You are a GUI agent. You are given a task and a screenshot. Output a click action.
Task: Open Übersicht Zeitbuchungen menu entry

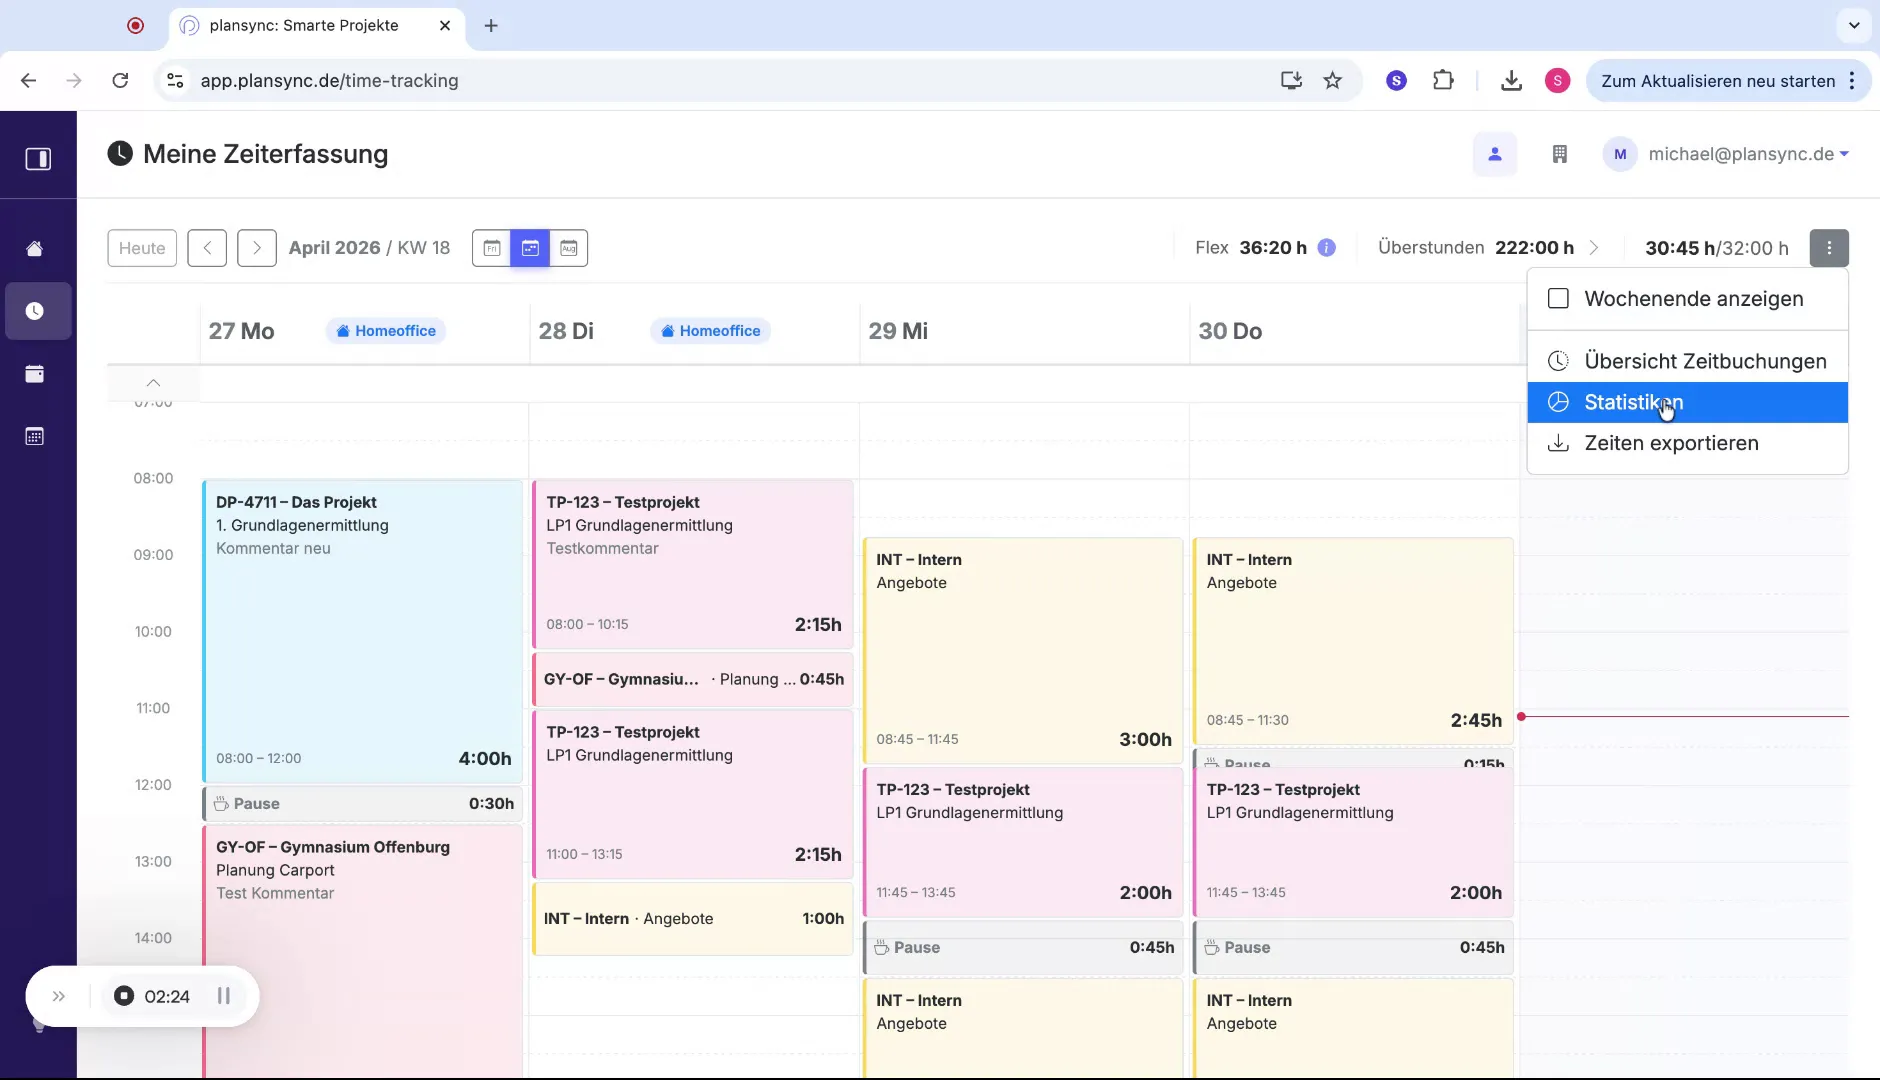(x=1688, y=361)
